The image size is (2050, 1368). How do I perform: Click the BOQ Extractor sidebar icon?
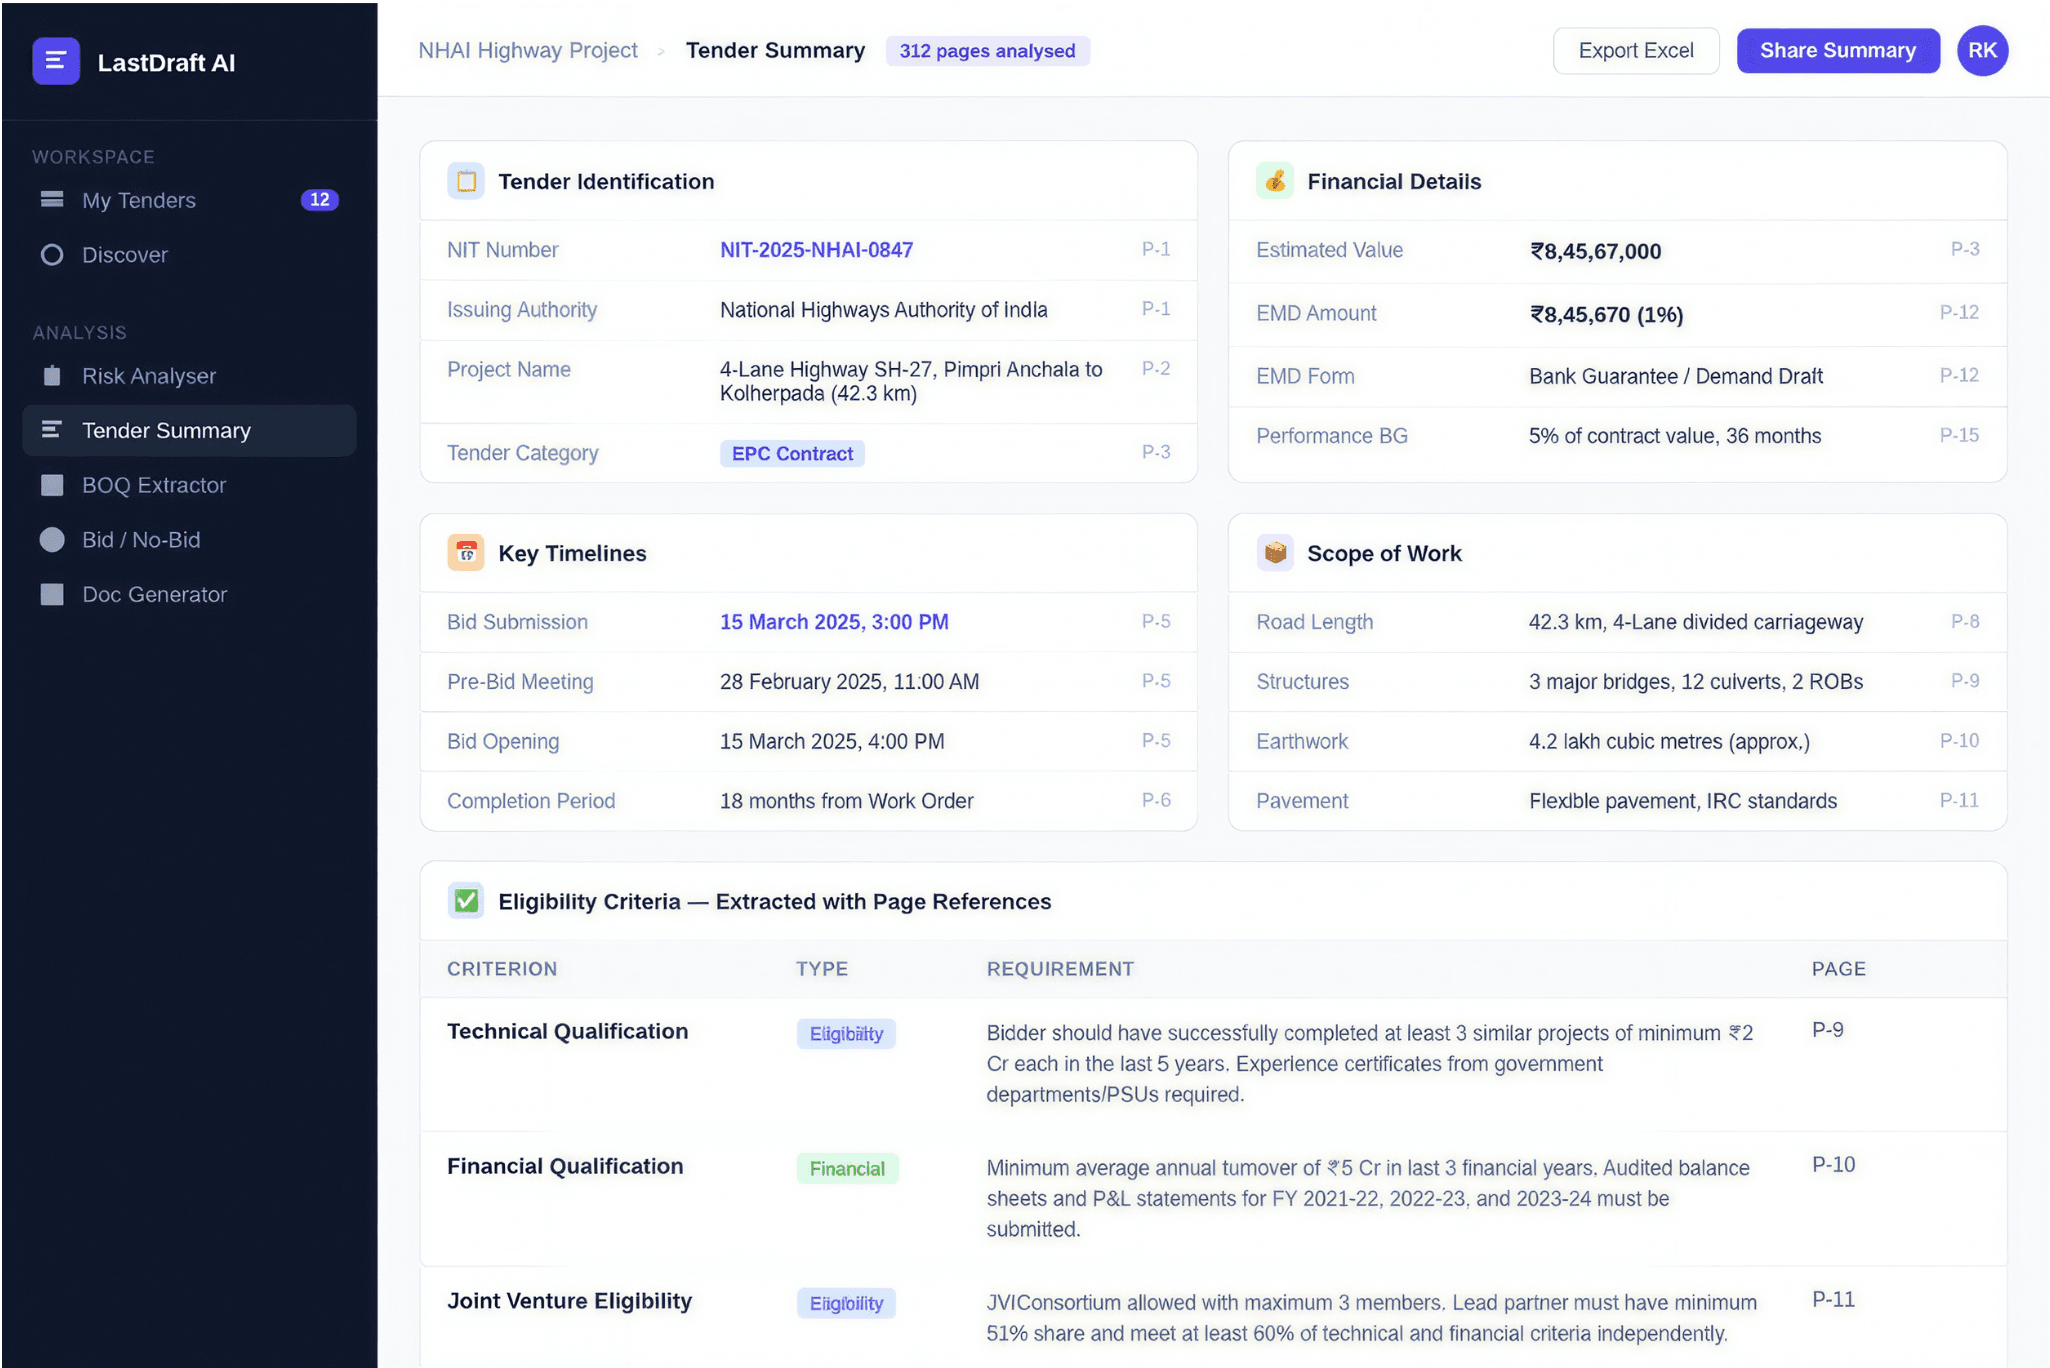pyautogui.click(x=52, y=485)
